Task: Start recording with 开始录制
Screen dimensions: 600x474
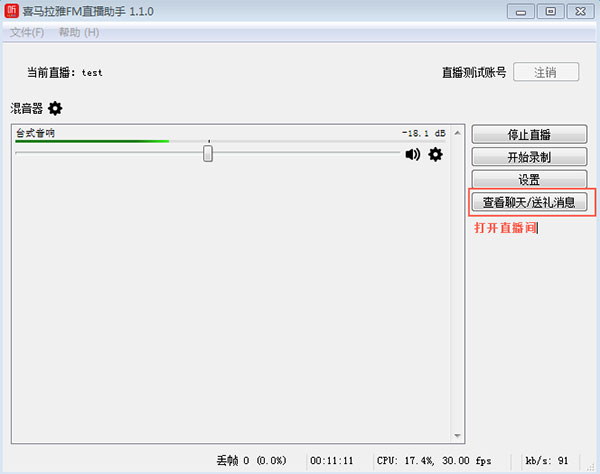Action: (x=529, y=157)
